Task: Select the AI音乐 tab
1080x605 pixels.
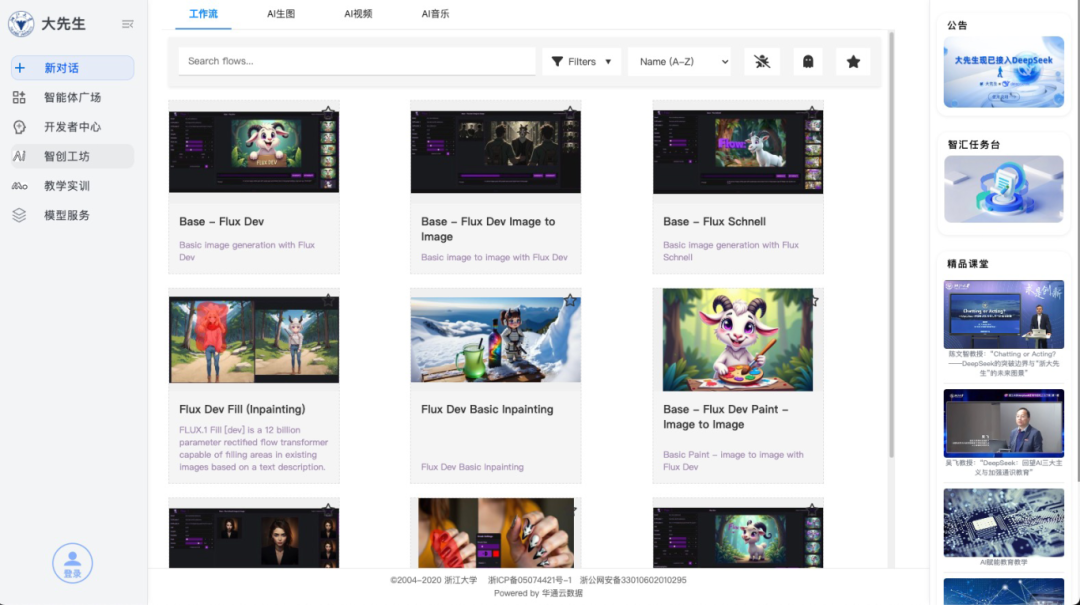Action: [x=435, y=14]
